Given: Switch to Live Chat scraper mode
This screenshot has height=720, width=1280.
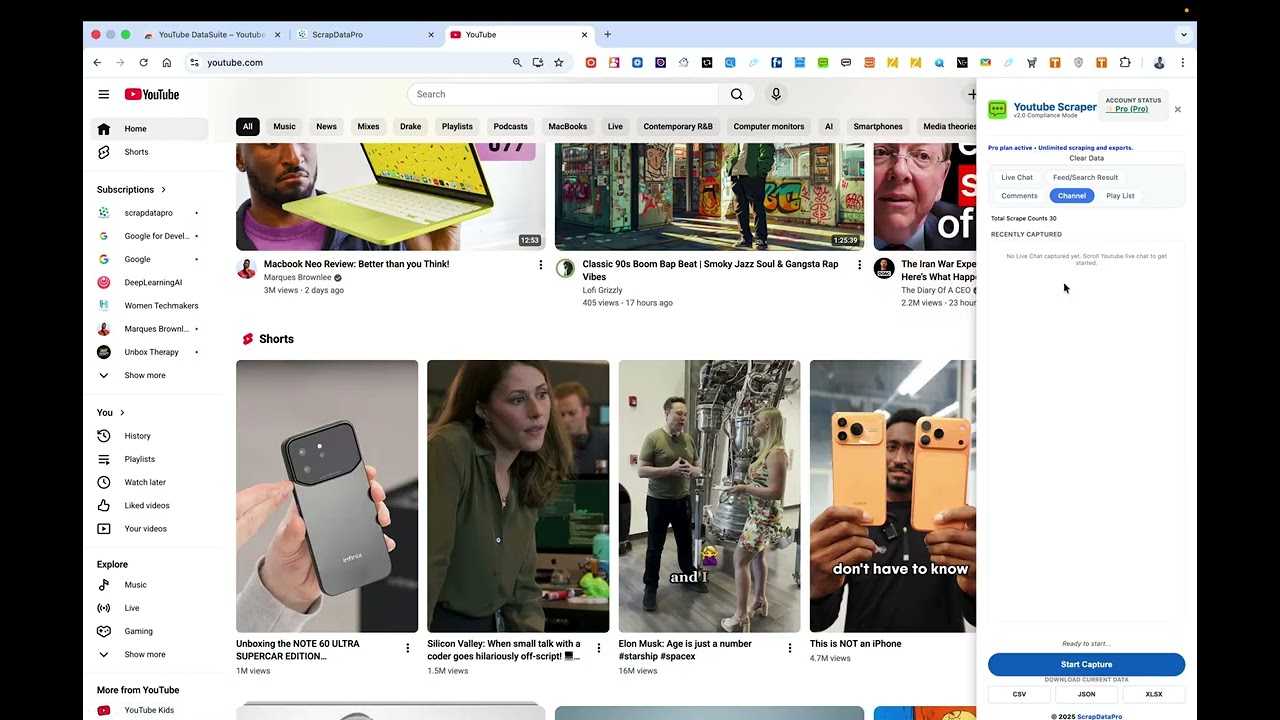Looking at the screenshot, I should click(x=1017, y=177).
